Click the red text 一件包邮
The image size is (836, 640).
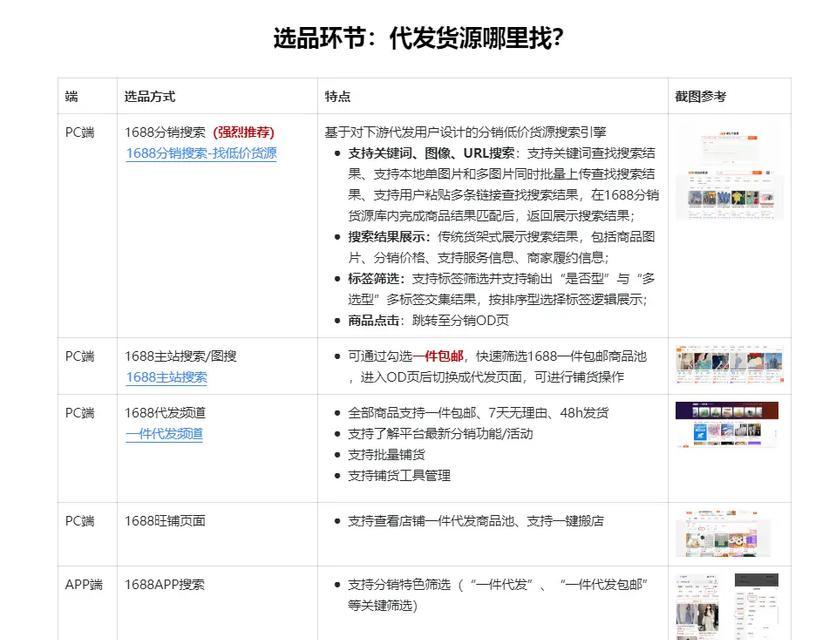tap(438, 356)
